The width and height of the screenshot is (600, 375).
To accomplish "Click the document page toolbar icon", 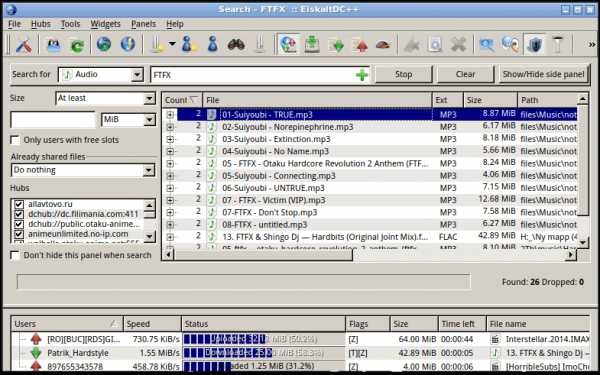I will (435, 45).
